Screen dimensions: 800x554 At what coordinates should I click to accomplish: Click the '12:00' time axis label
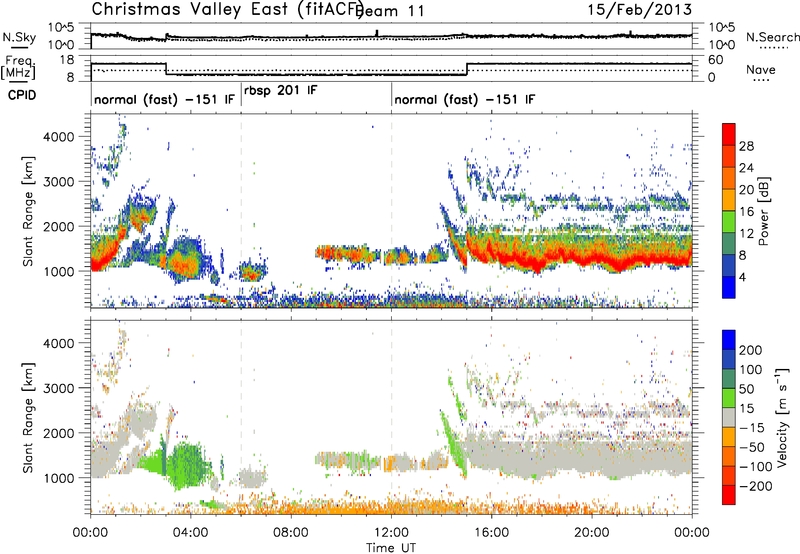pos(391,533)
